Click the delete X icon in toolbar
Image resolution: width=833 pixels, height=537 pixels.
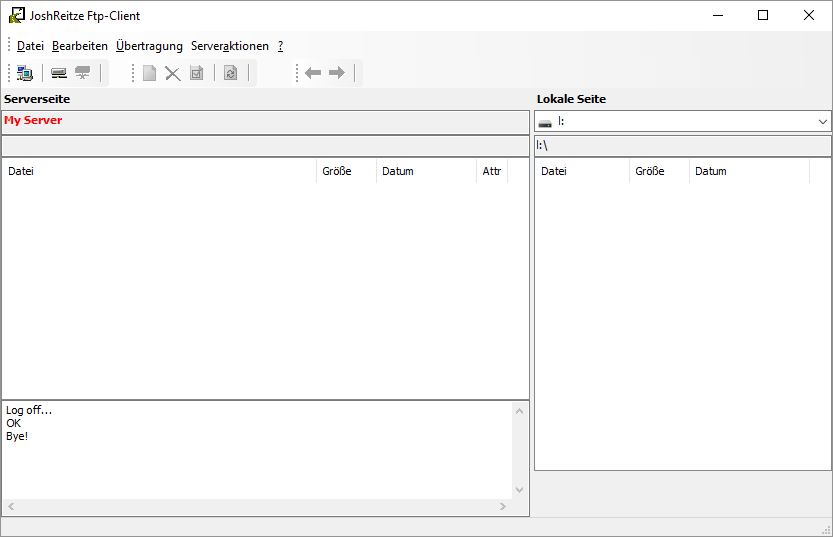pos(173,73)
